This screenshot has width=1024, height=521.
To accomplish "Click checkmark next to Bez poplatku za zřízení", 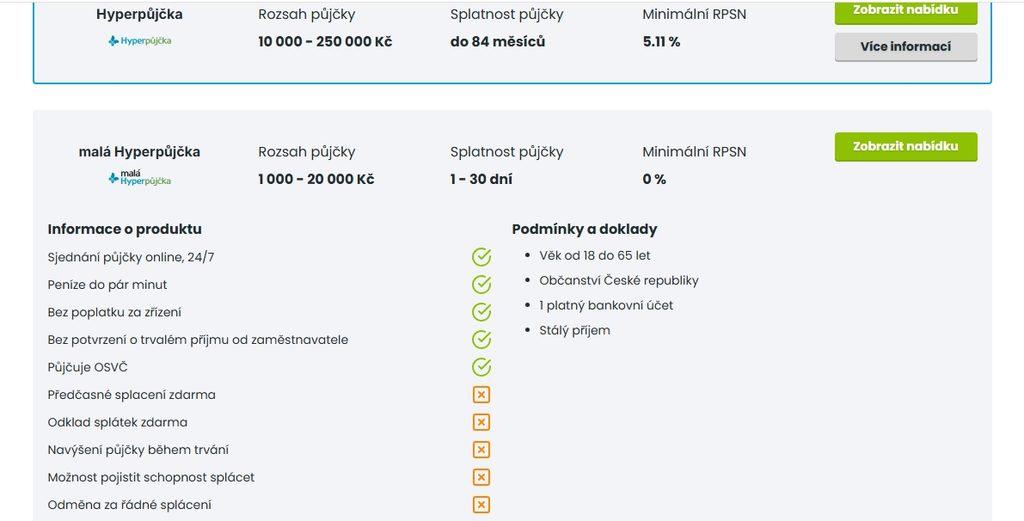I will [481, 312].
